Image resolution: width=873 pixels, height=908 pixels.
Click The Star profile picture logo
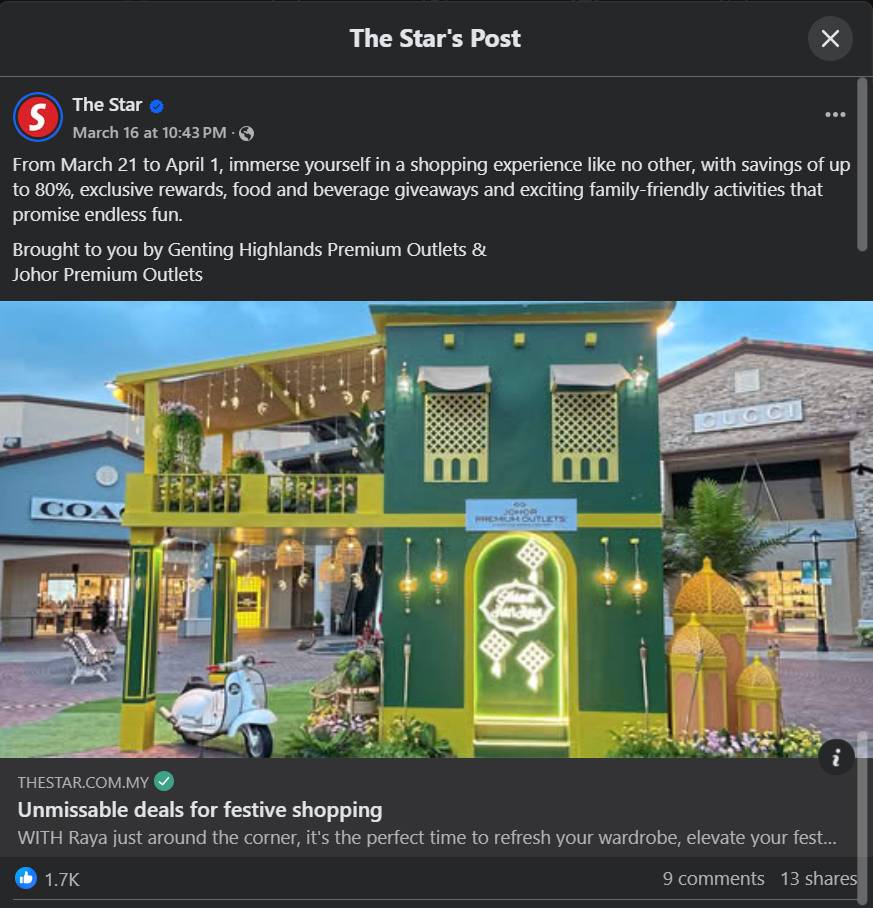point(38,117)
